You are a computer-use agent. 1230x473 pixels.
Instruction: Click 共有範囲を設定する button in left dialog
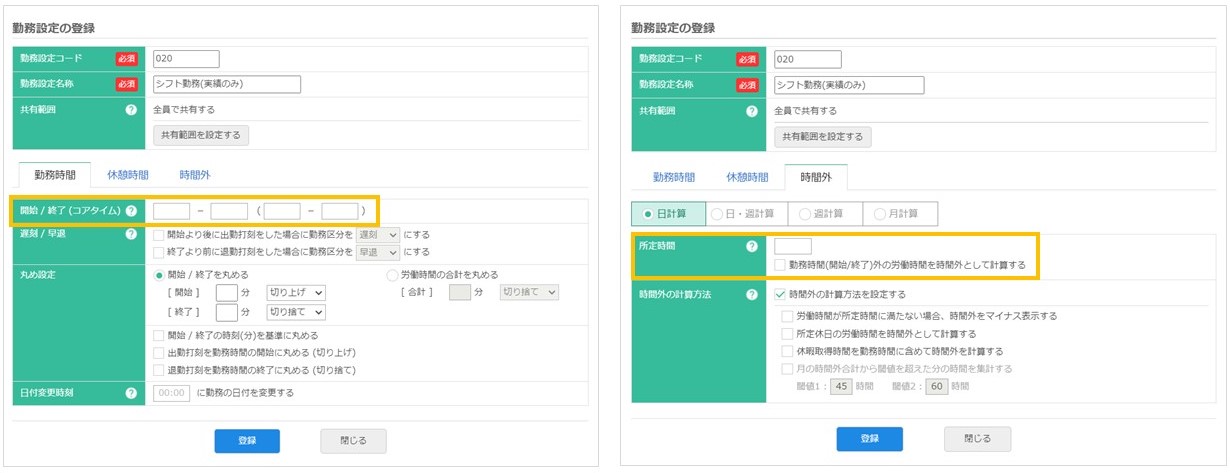coord(201,135)
